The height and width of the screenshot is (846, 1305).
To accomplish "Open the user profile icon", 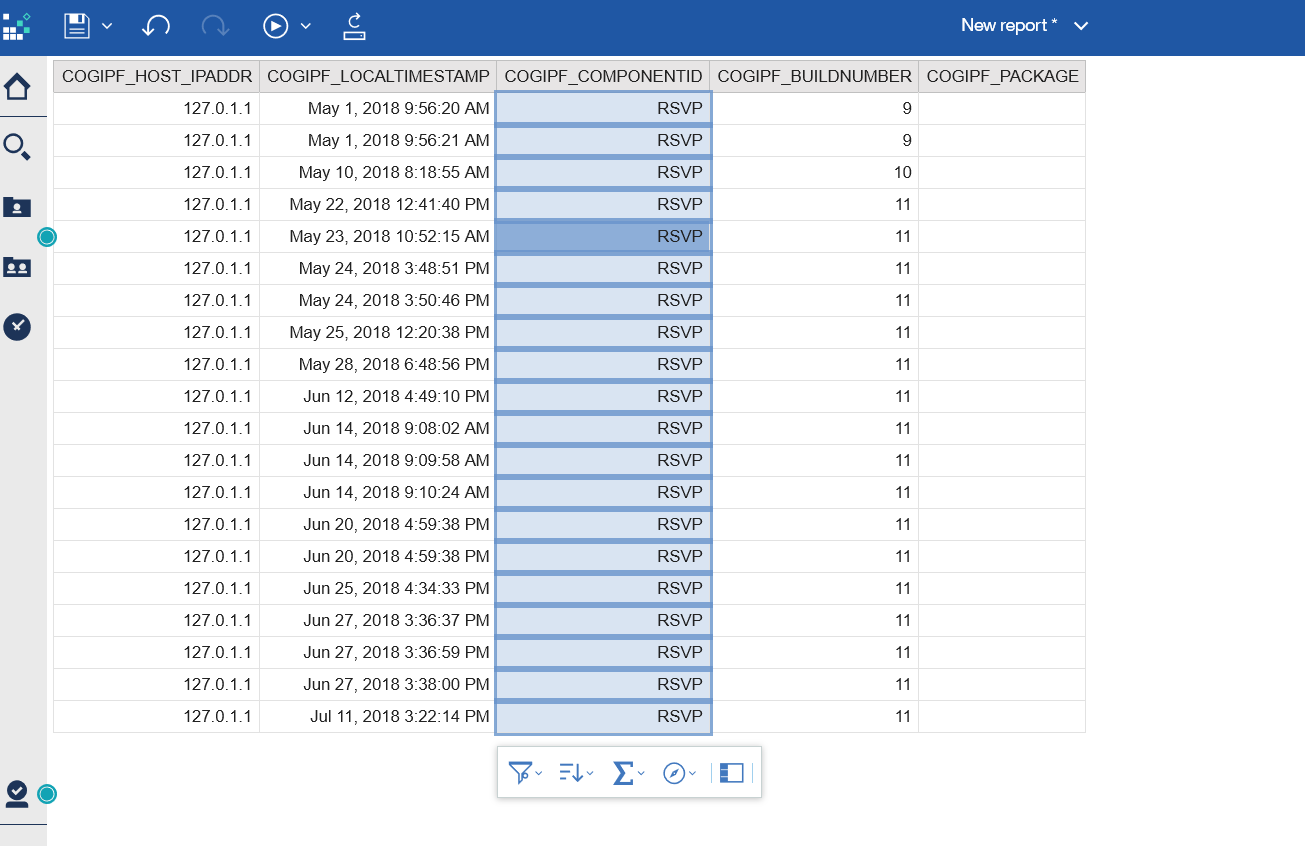I will tap(17, 794).
